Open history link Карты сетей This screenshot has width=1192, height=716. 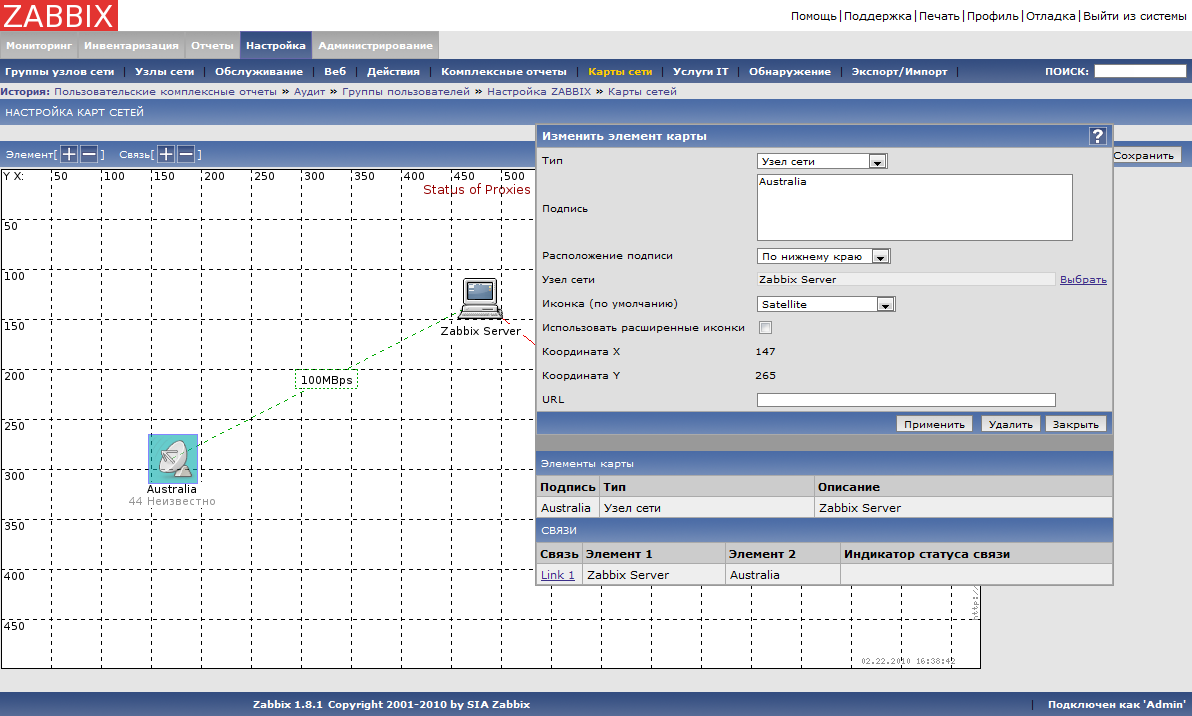[642, 91]
